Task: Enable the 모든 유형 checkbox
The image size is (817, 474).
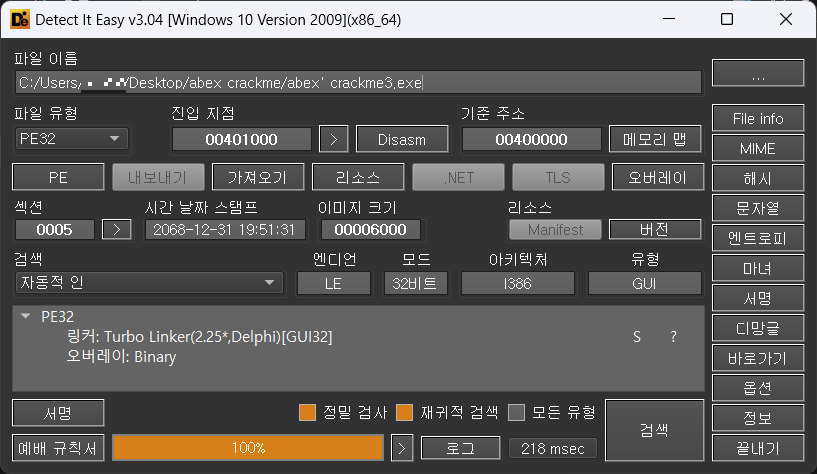Action: tap(516, 413)
